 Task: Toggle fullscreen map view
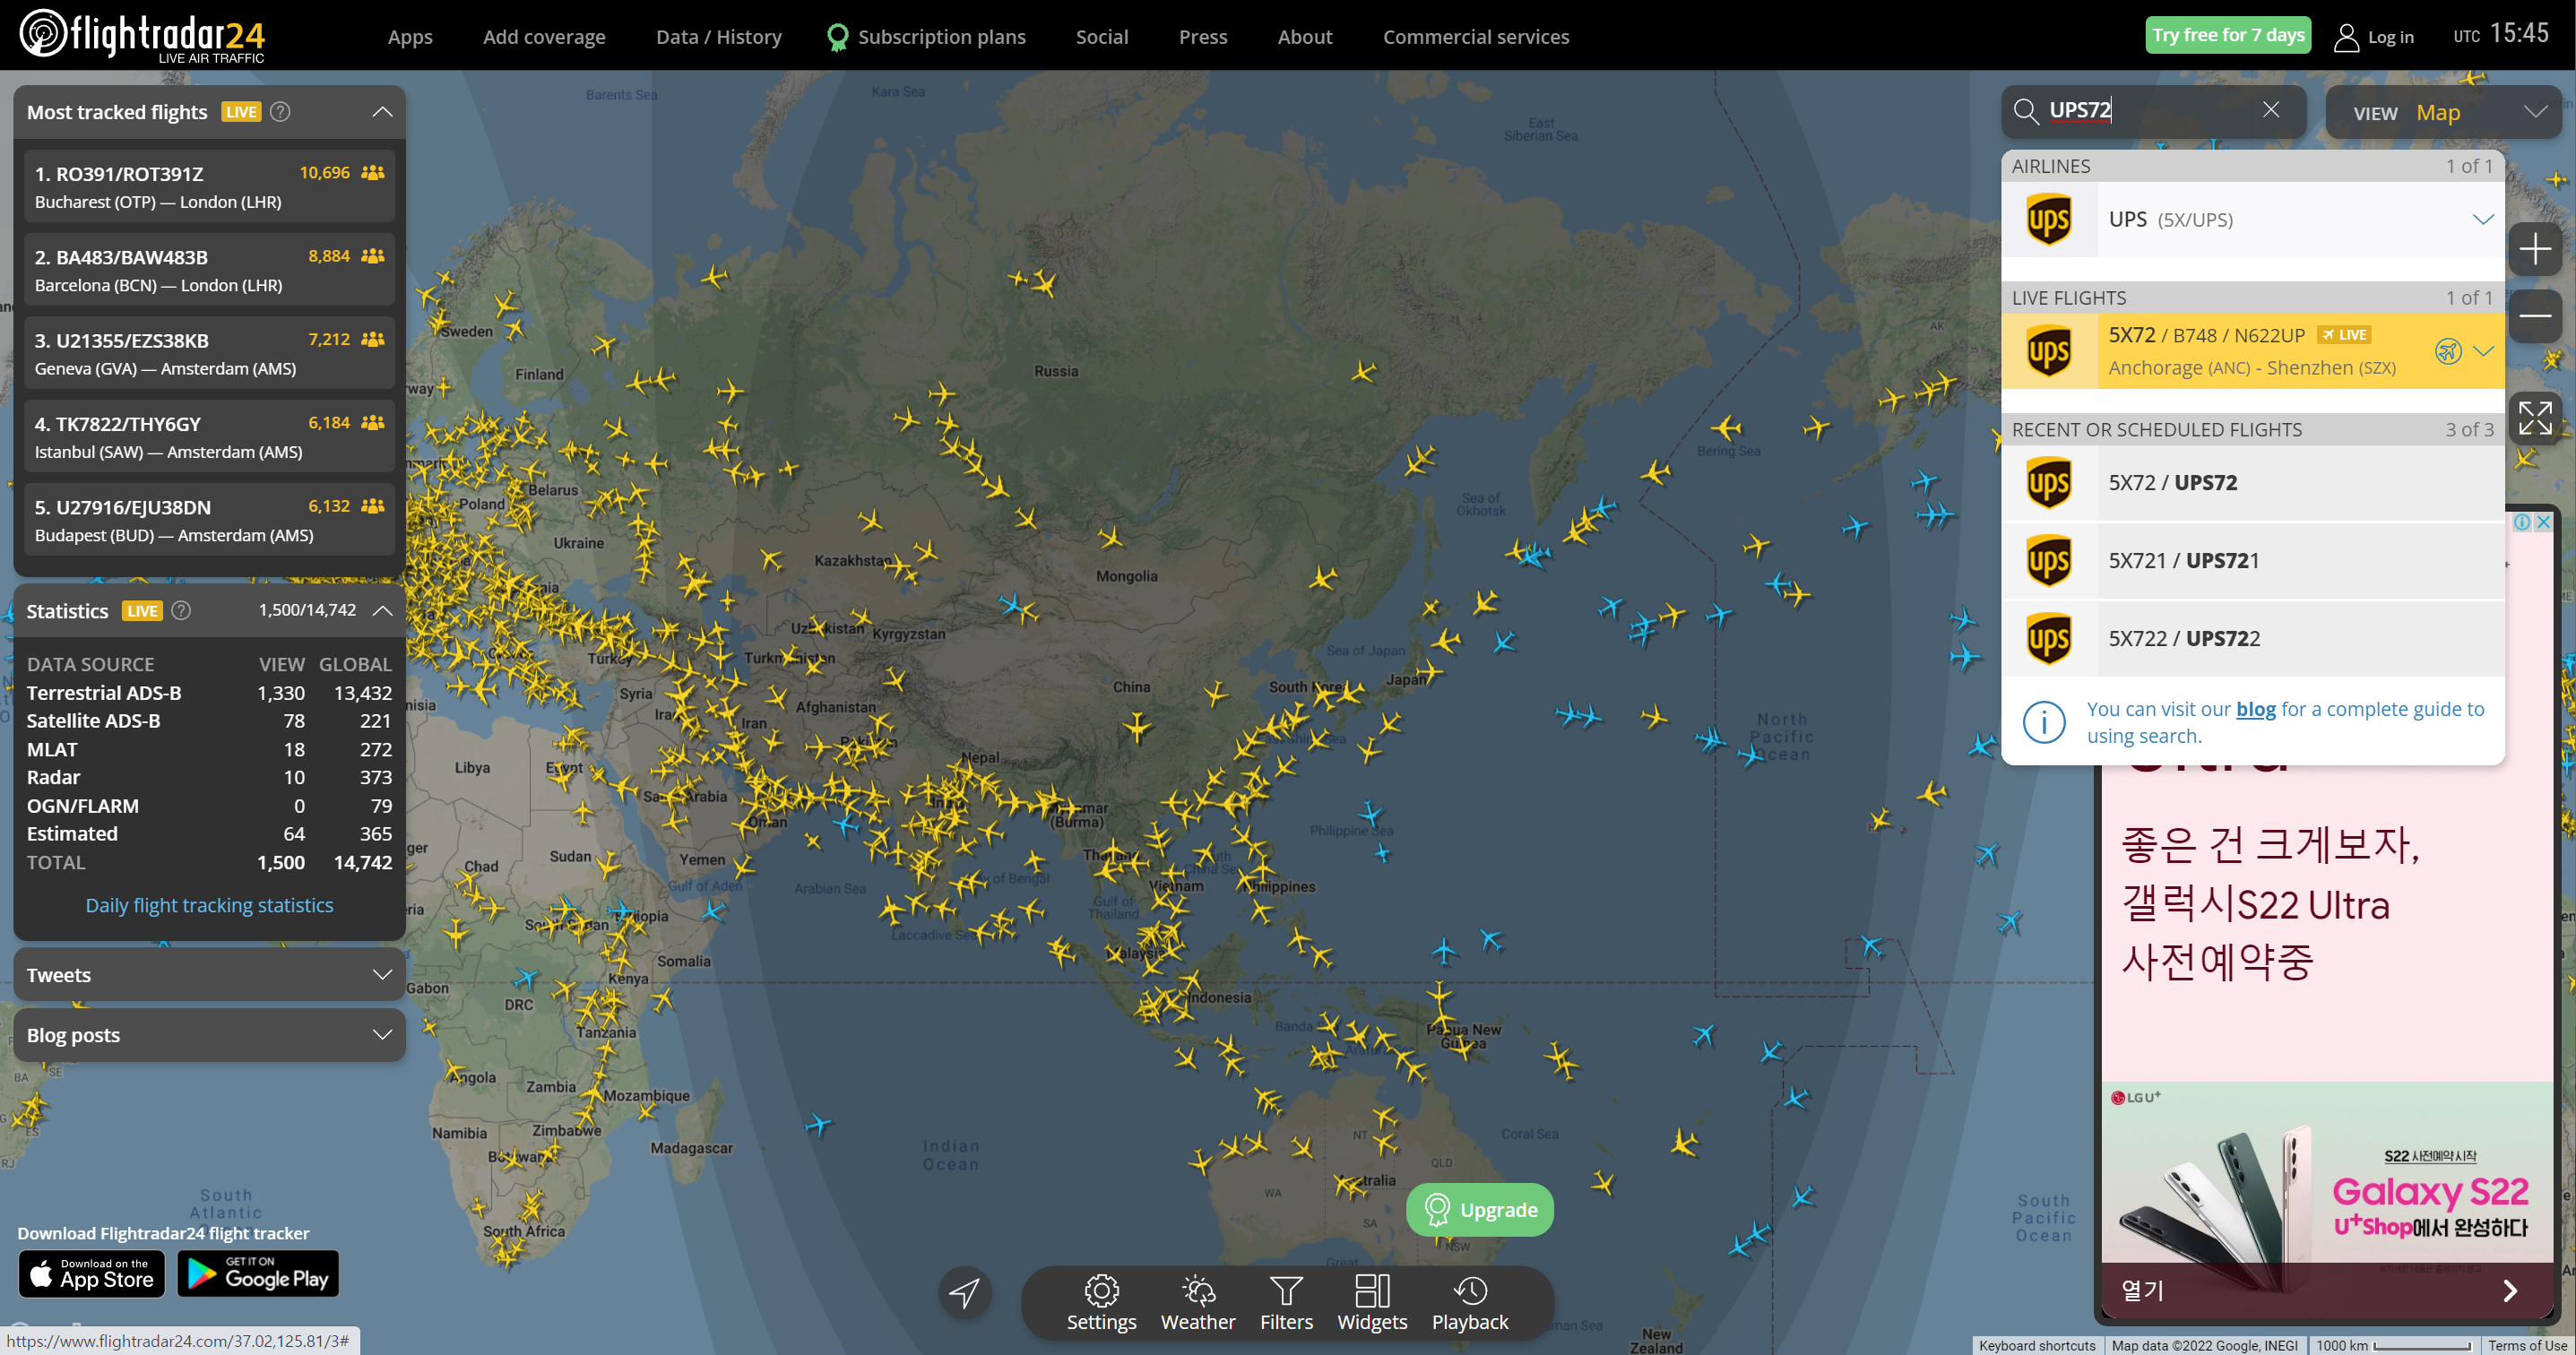(x=2534, y=417)
